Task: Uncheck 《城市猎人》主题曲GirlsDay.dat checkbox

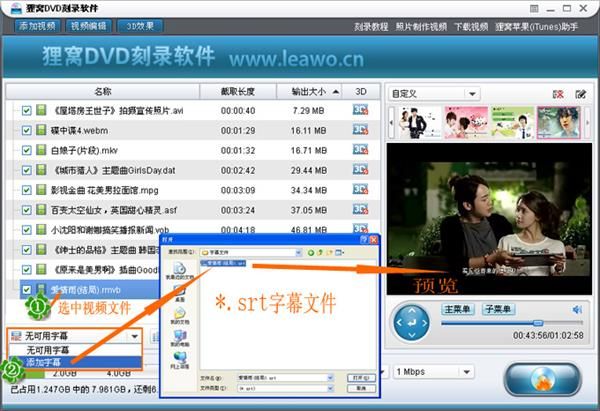Action: 26,170
